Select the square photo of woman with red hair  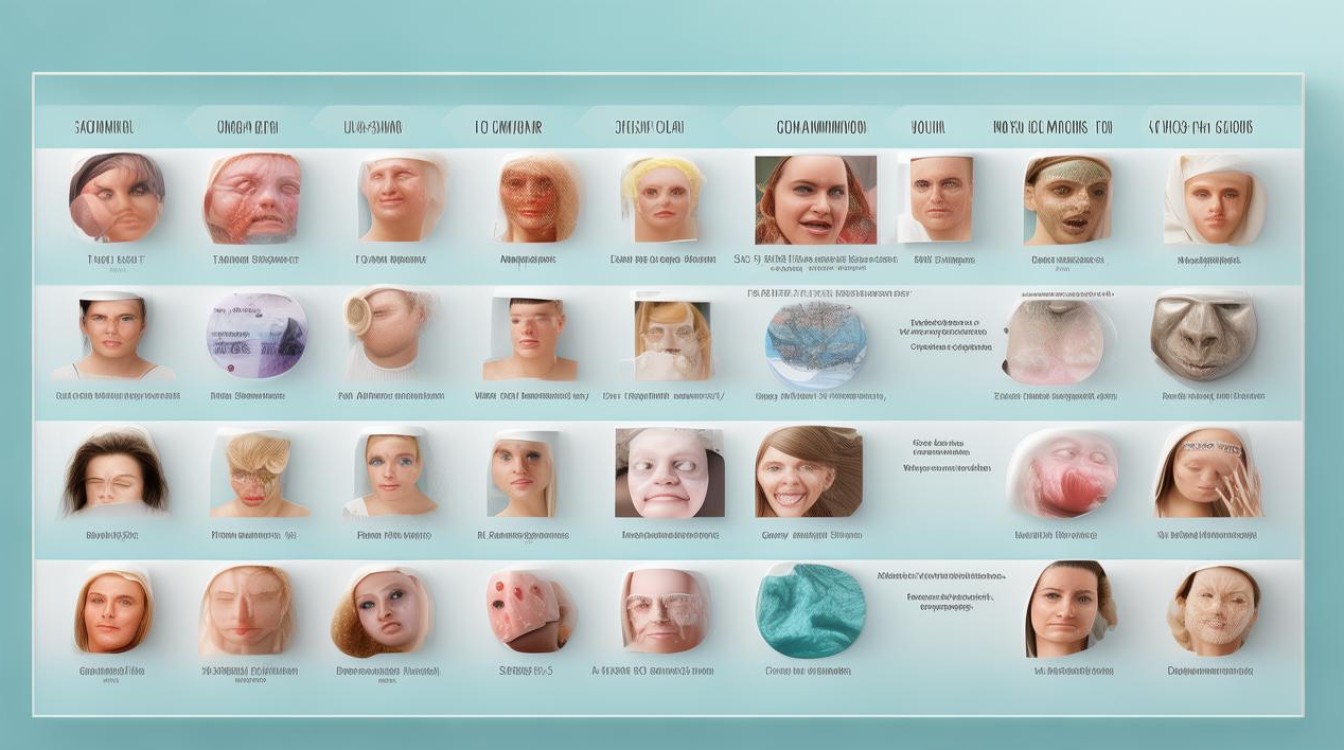[x=815, y=200]
